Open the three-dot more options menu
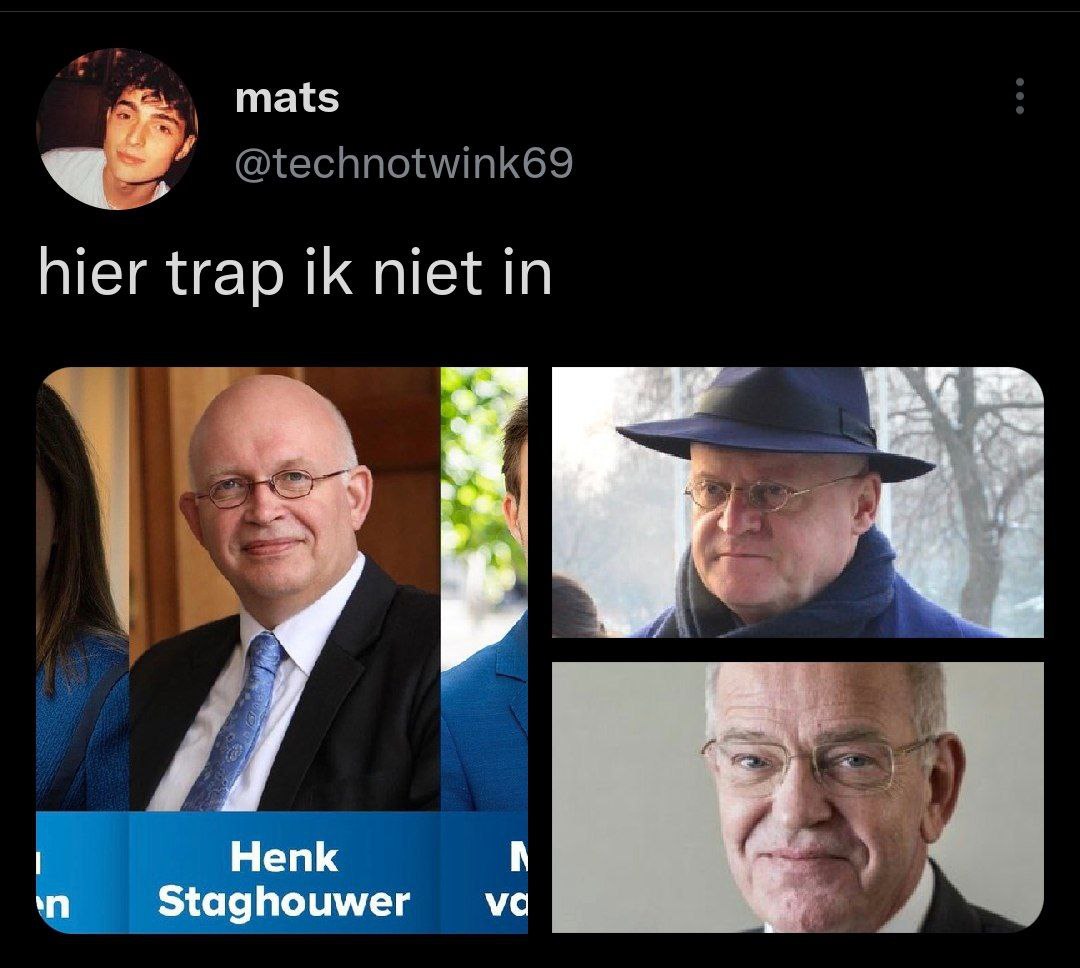The height and width of the screenshot is (968, 1080). (1020, 96)
